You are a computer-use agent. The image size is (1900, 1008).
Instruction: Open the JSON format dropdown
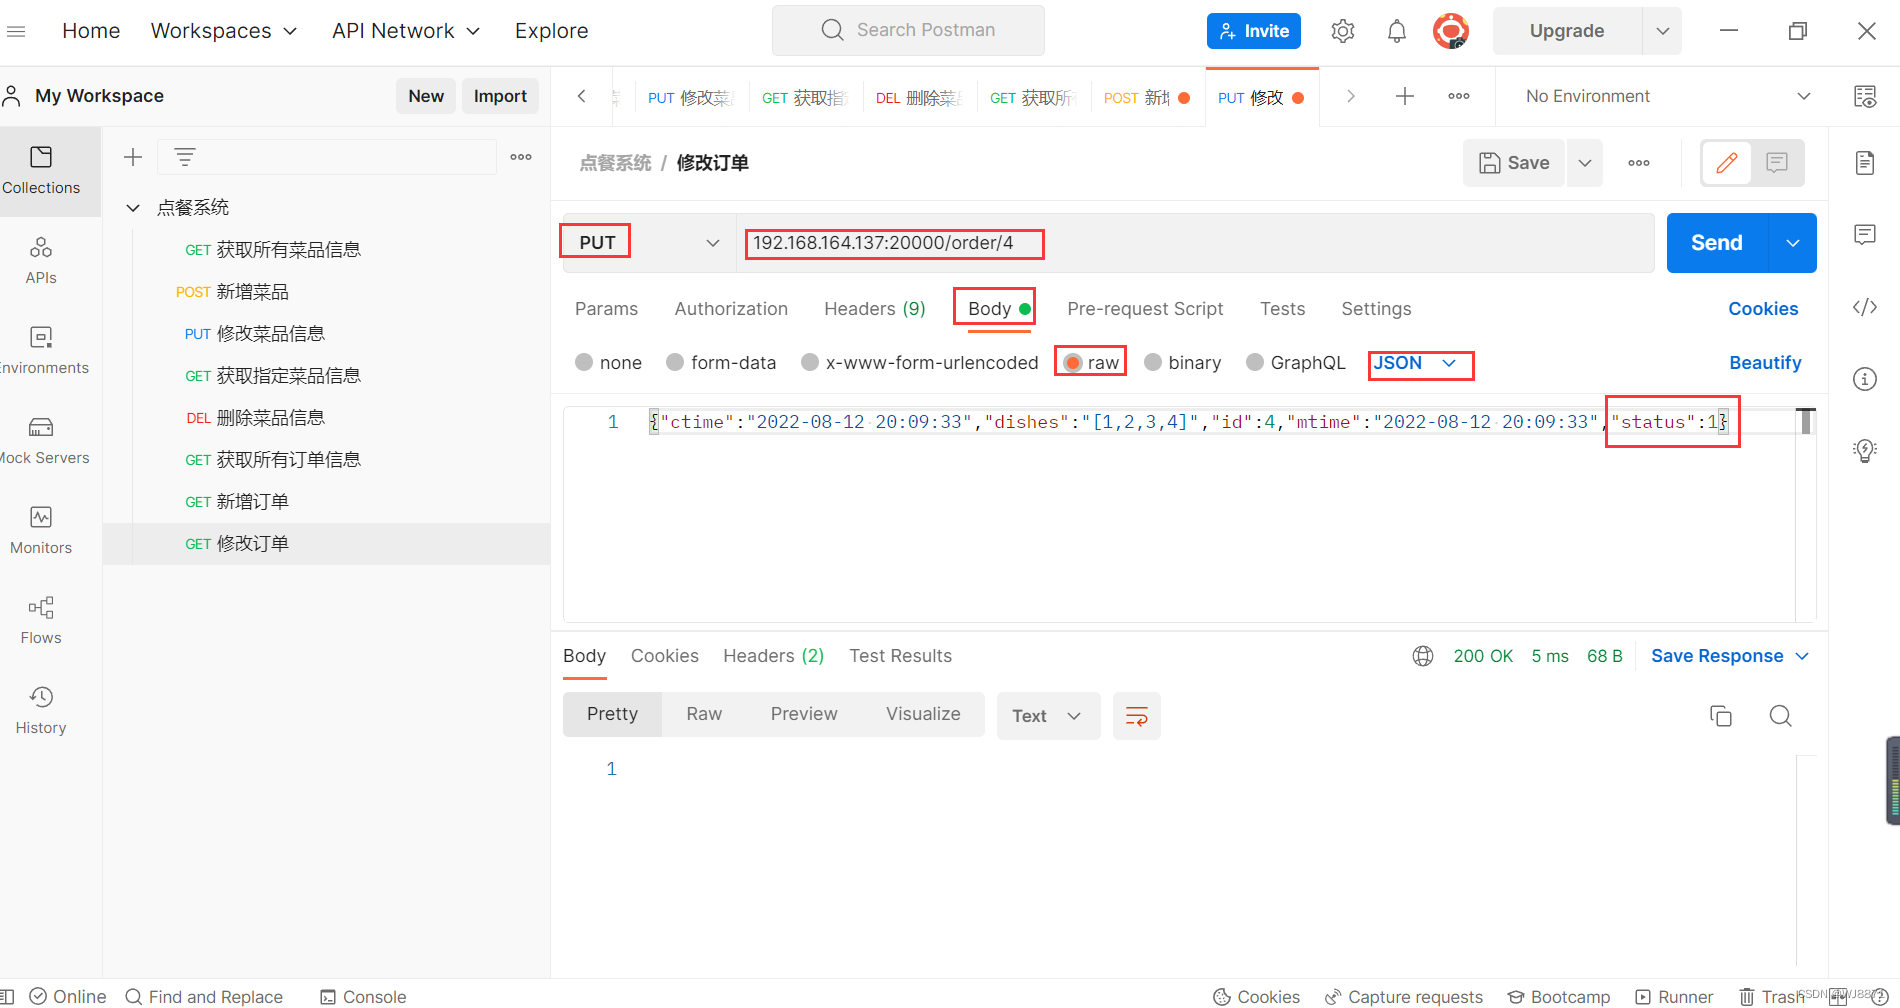1419,363
